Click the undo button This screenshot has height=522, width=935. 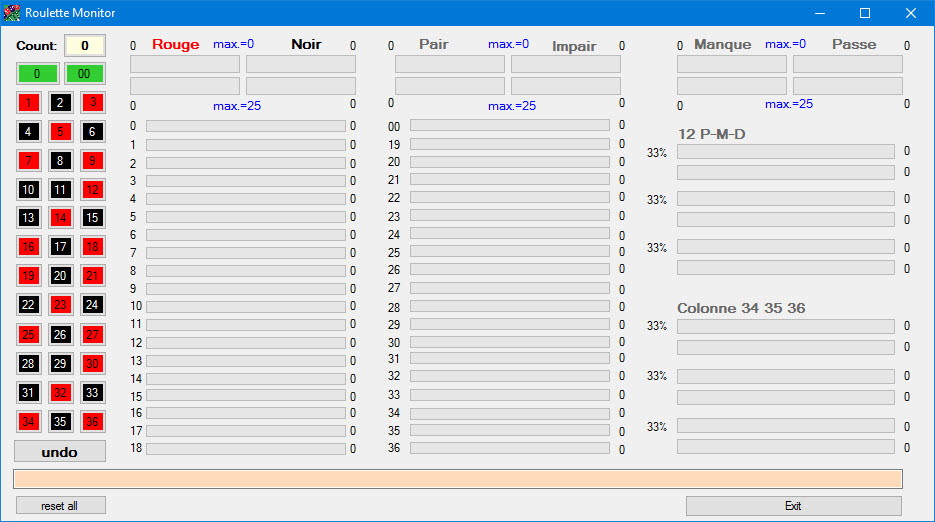pos(60,452)
